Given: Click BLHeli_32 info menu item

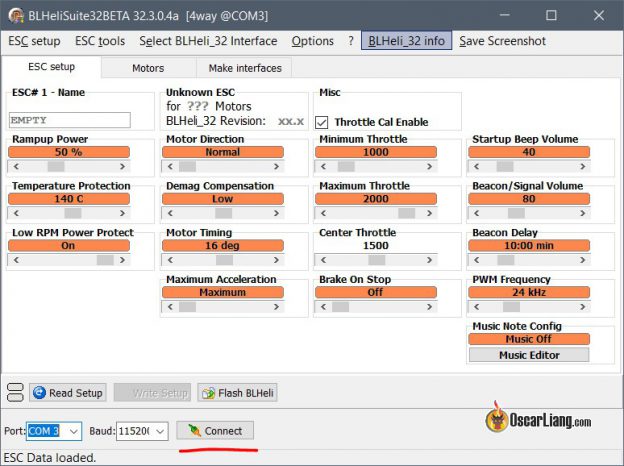Looking at the screenshot, I should 406,41.
